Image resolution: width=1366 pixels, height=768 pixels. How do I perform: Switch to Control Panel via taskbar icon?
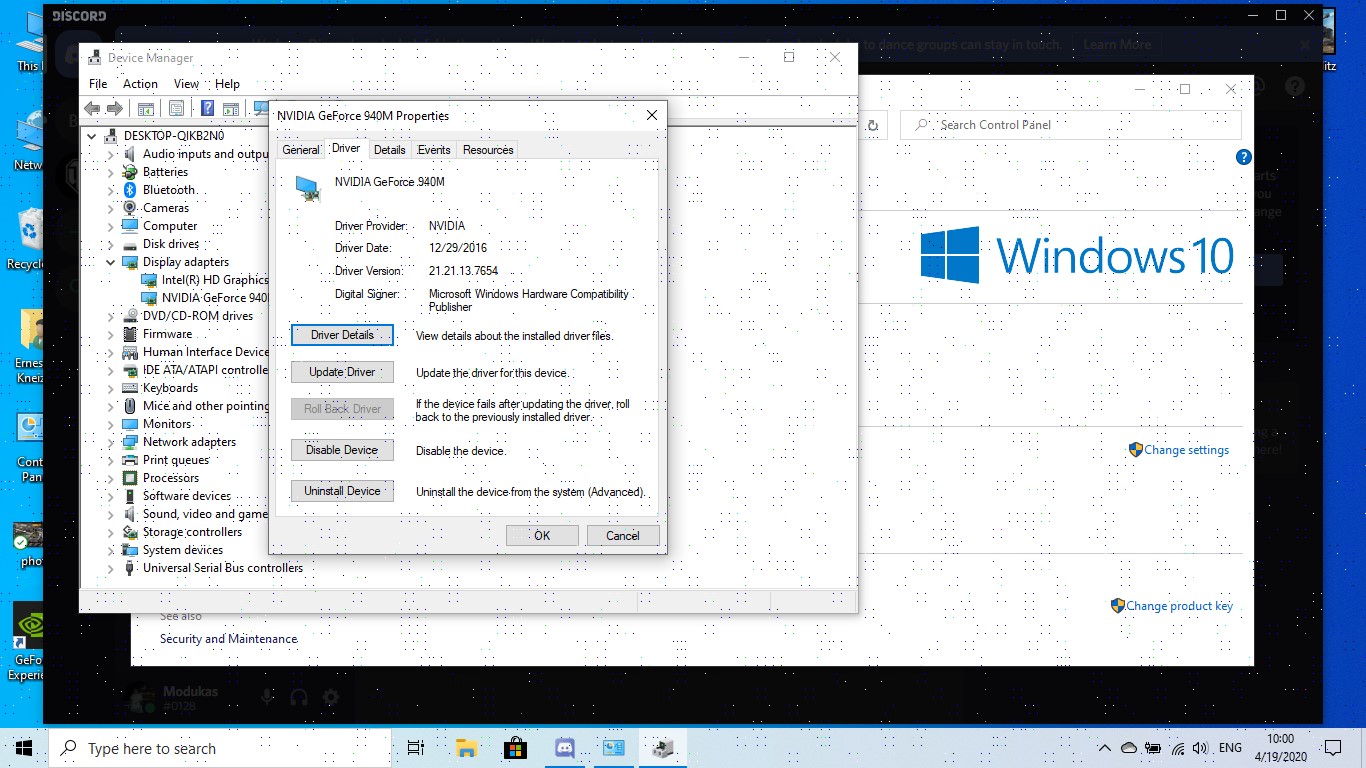pyautogui.click(x=613, y=748)
